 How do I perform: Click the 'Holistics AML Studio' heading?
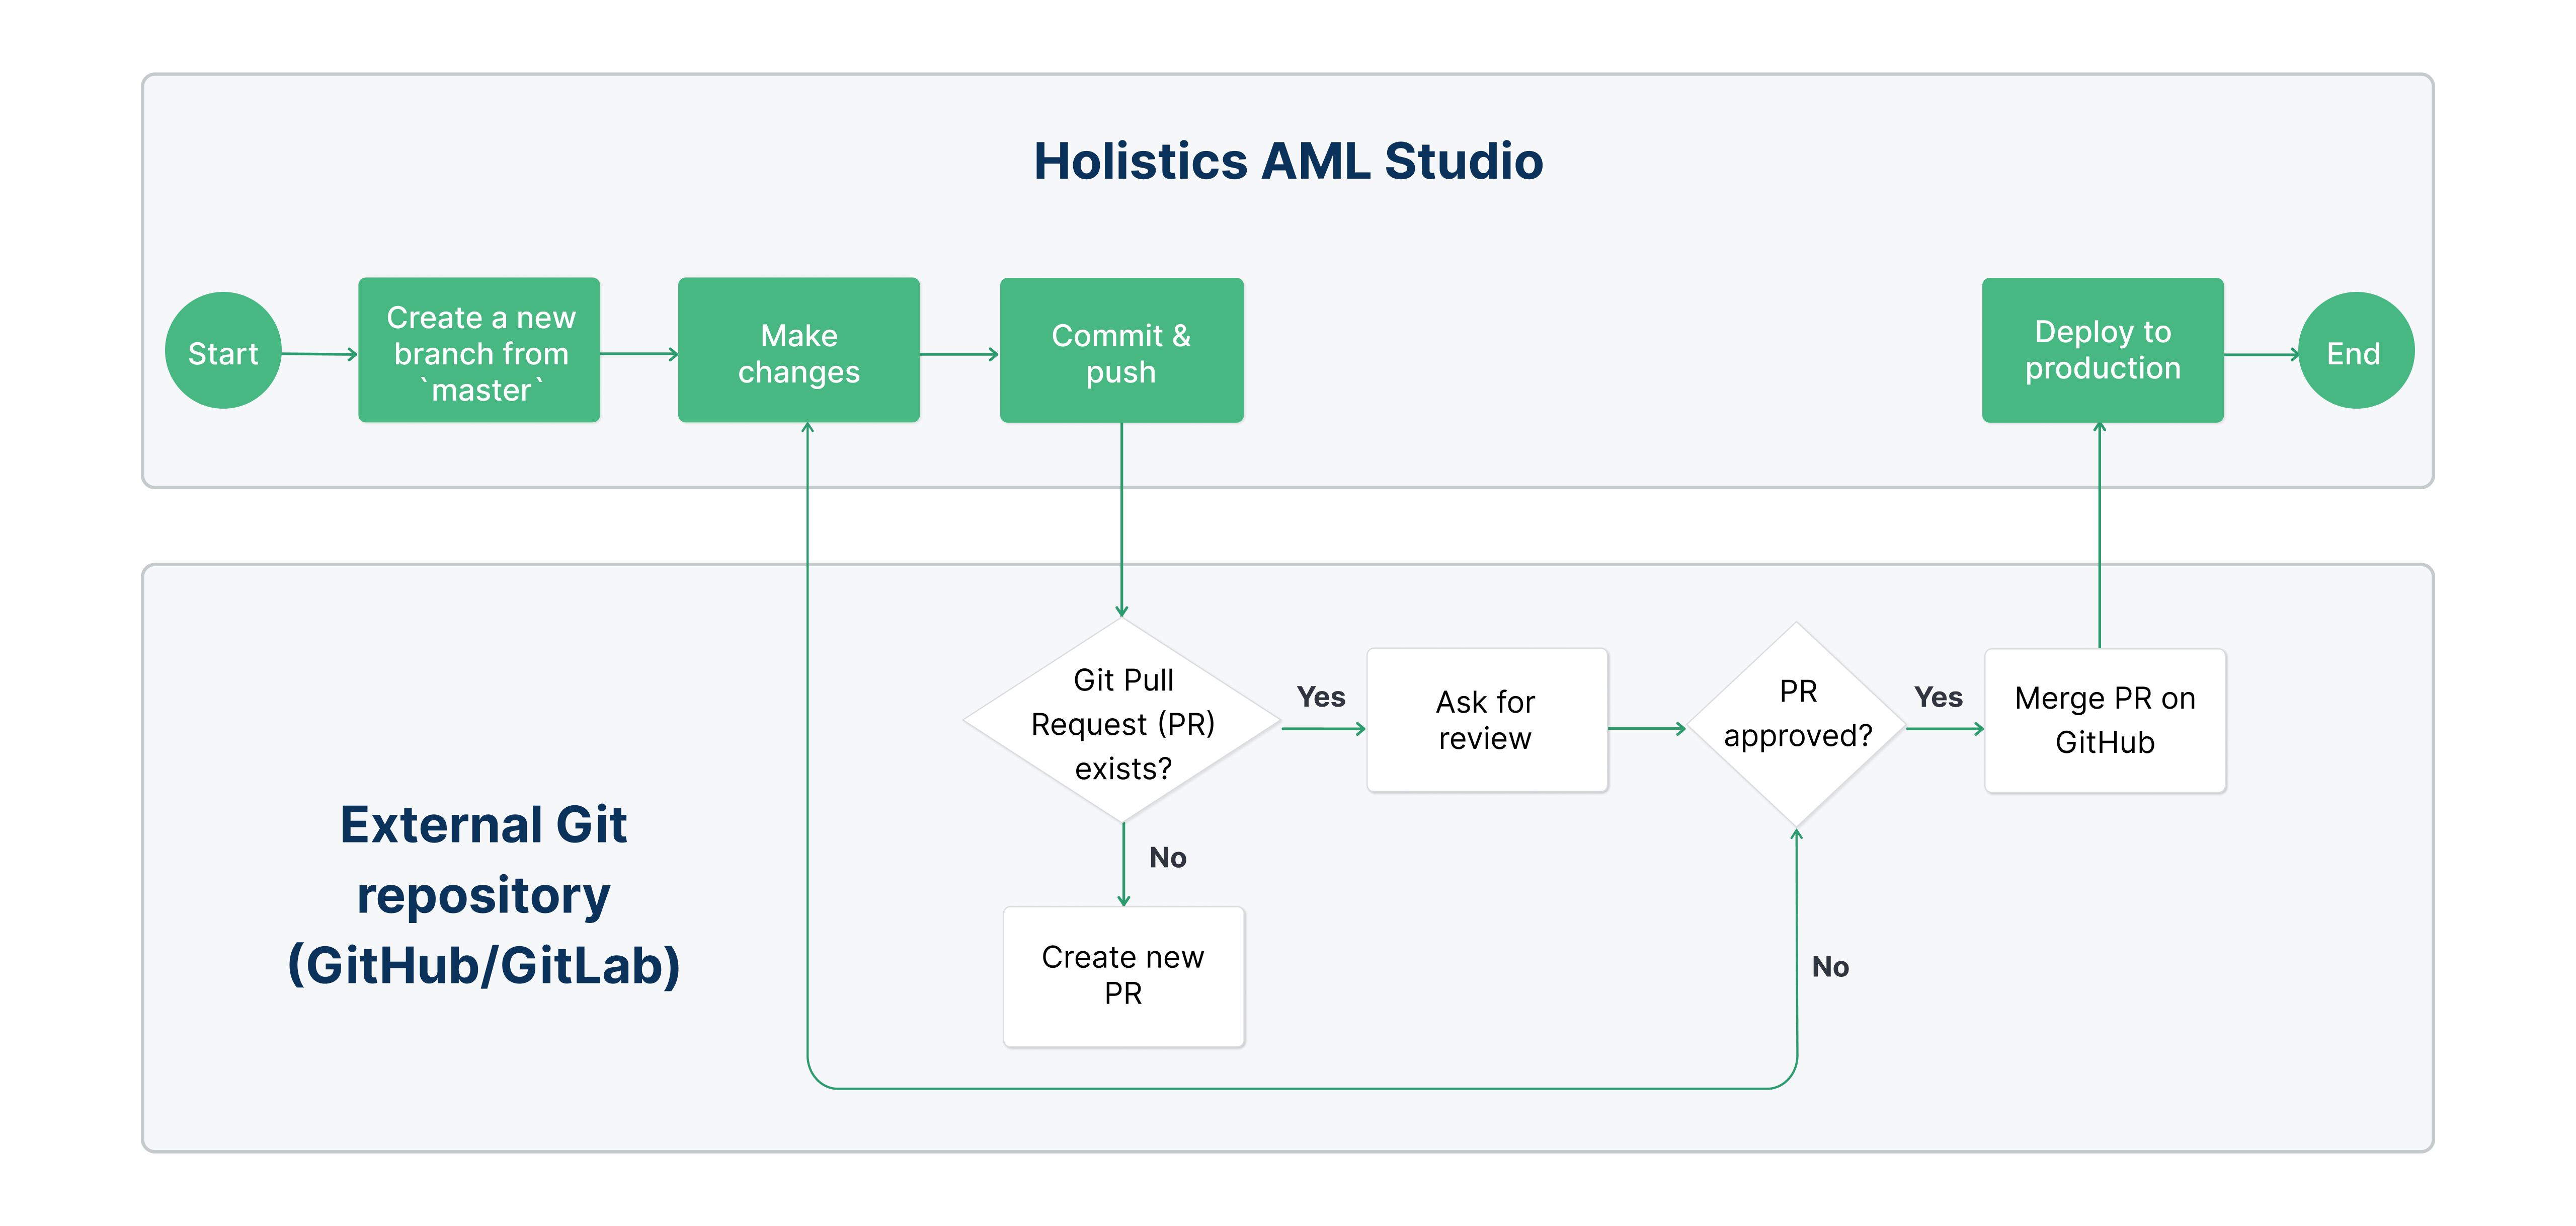[x=1288, y=161]
